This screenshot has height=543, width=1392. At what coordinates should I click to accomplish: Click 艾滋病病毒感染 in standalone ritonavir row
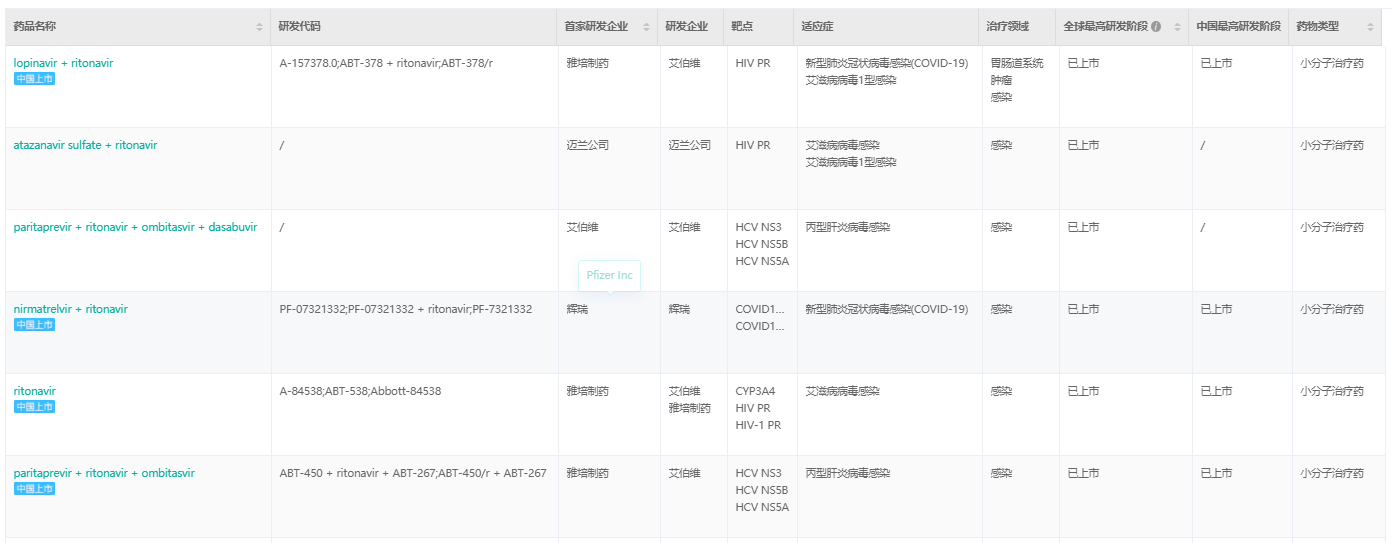coord(843,391)
